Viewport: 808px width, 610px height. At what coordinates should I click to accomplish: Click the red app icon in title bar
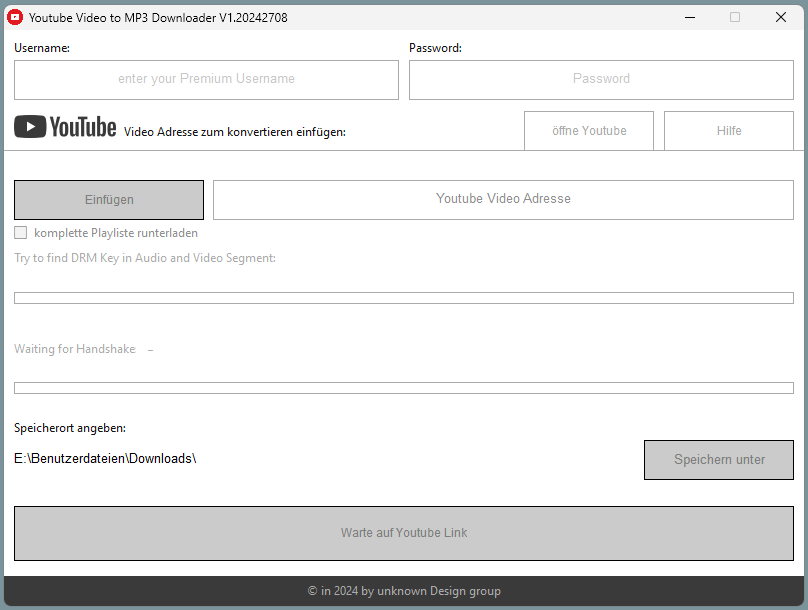pos(15,18)
